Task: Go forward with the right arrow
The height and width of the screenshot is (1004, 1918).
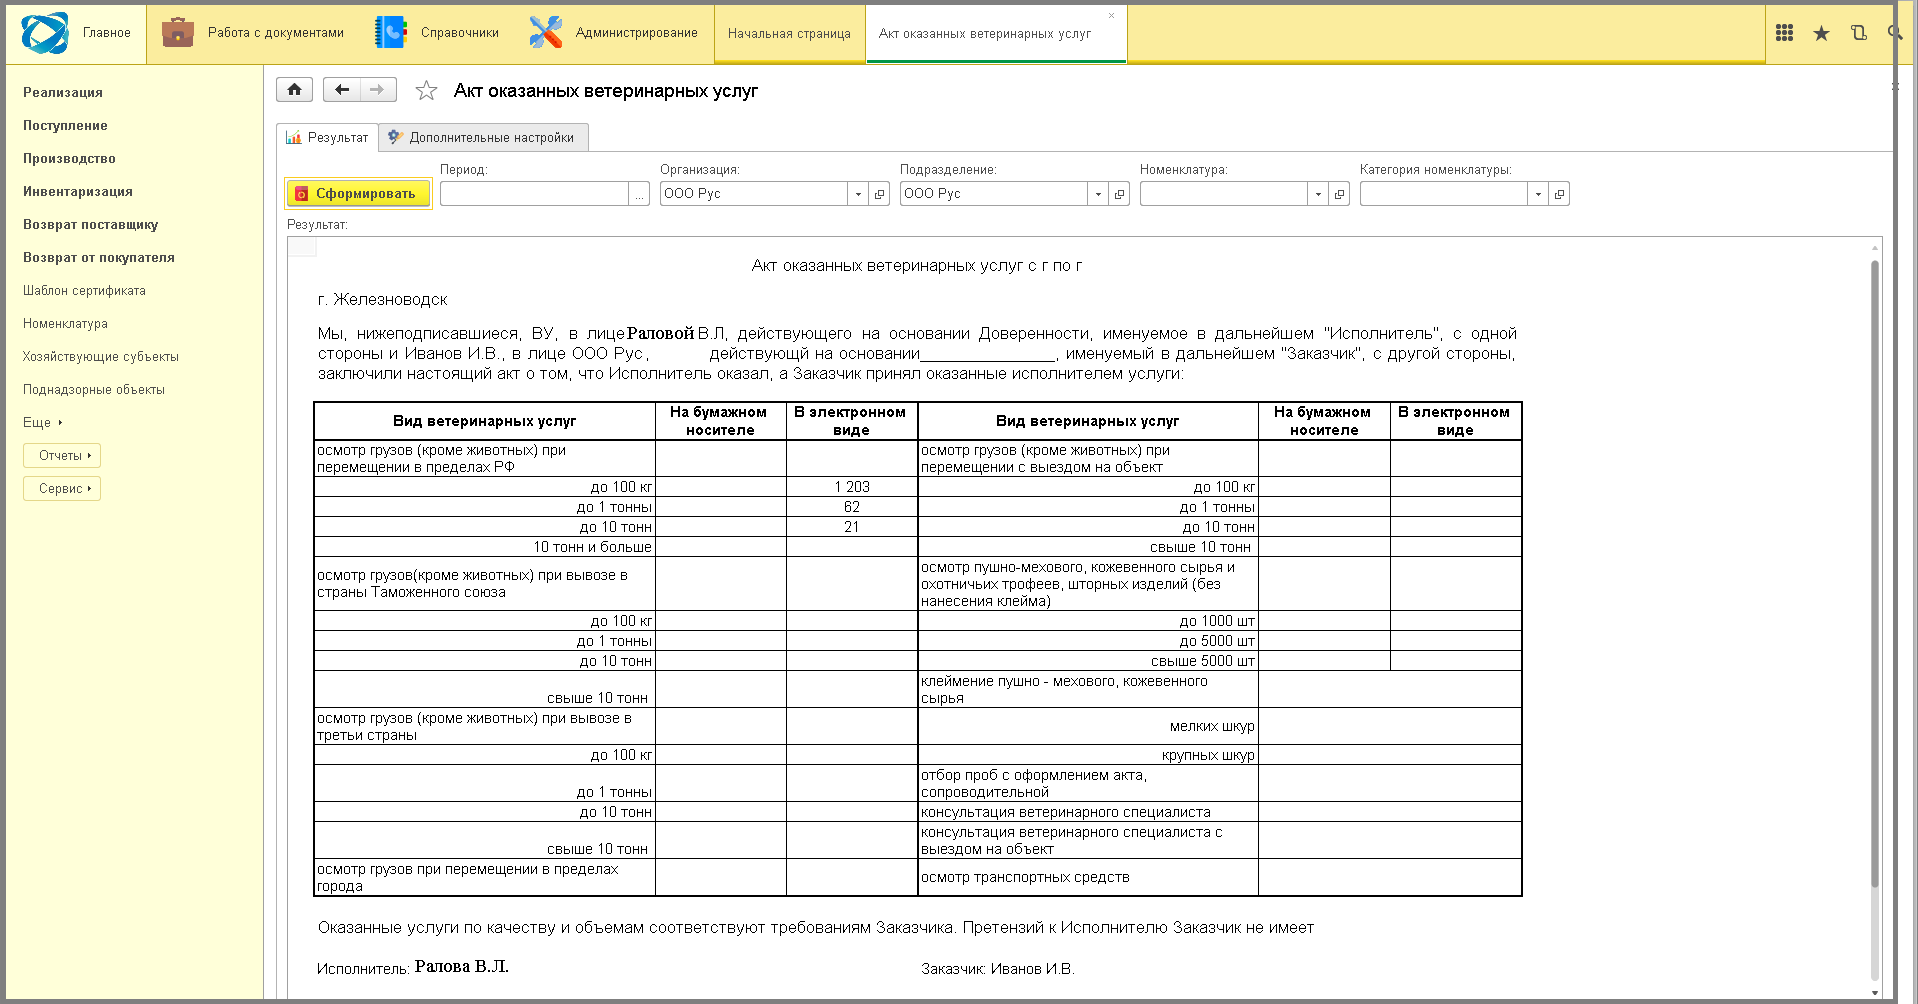Action: 378,90
